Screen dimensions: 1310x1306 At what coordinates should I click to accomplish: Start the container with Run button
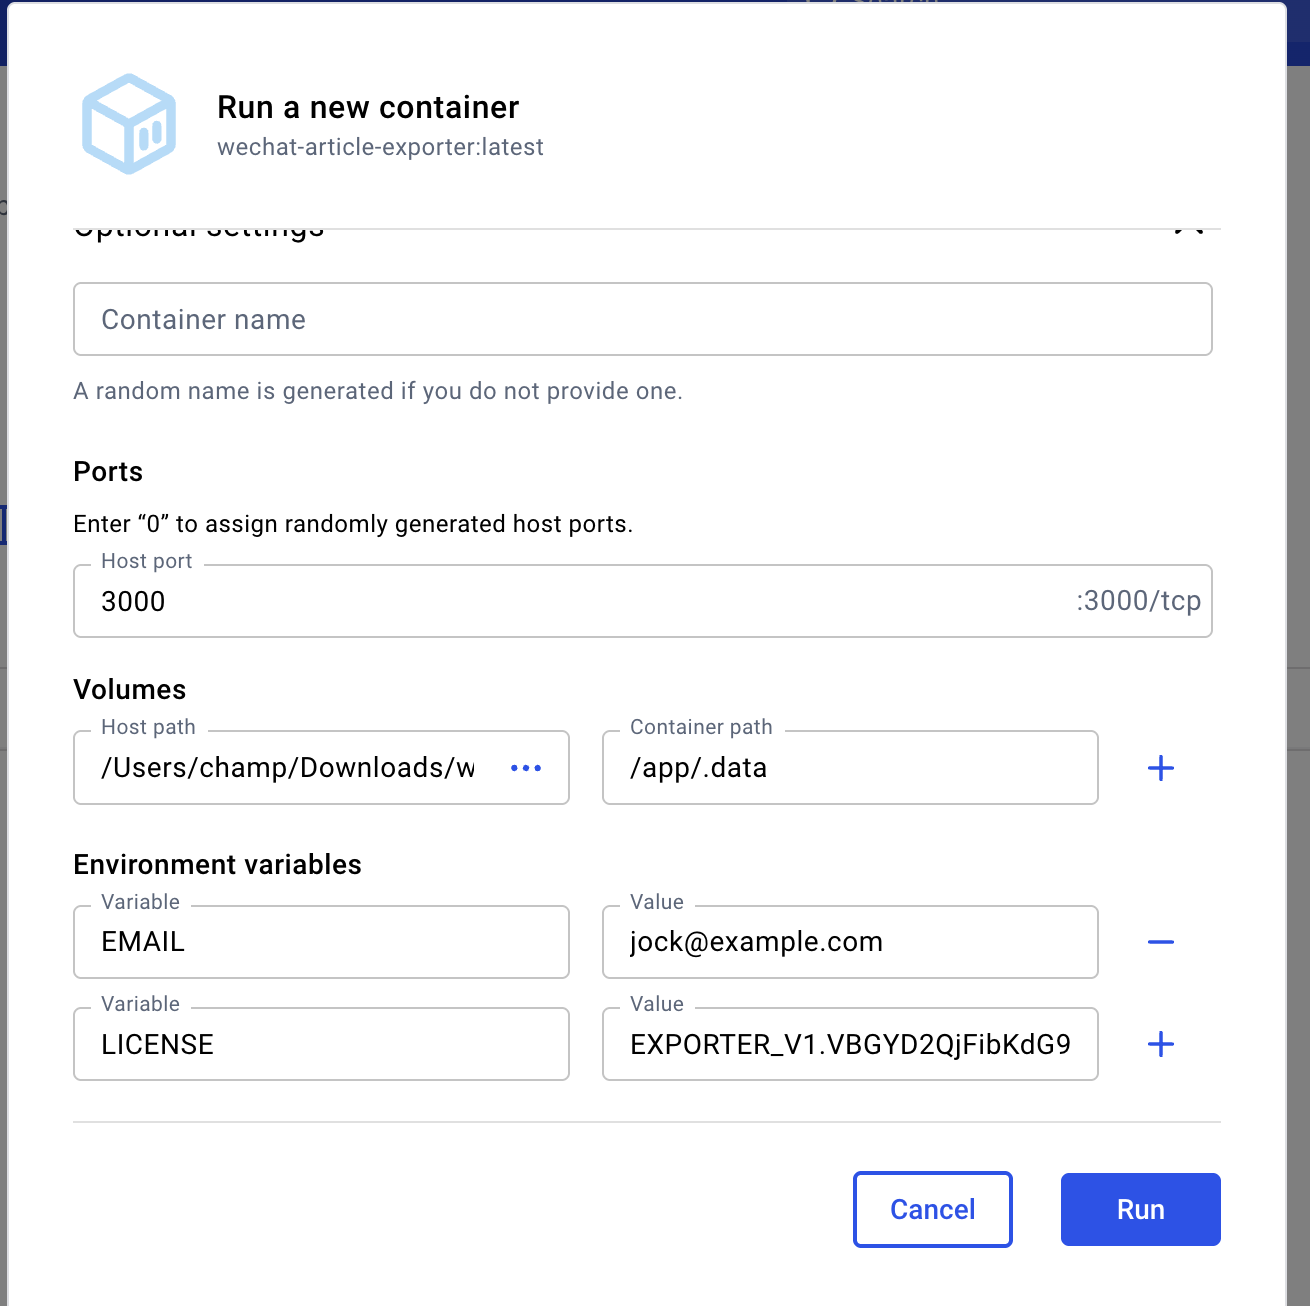(1140, 1209)
